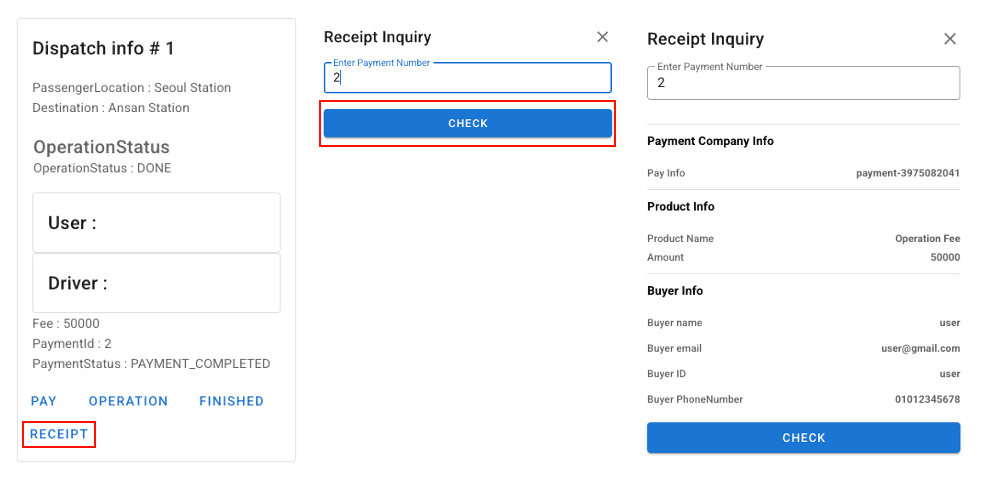Click the Payment Company Info section heading
Image resolution: width=989 pixels, height=484 pixels.
click(x=710, y=141)
